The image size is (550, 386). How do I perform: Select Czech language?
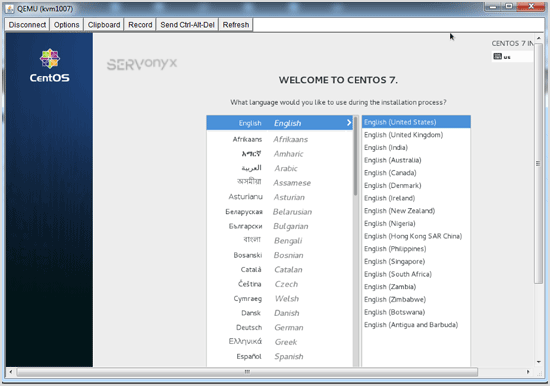coord(280,284)
